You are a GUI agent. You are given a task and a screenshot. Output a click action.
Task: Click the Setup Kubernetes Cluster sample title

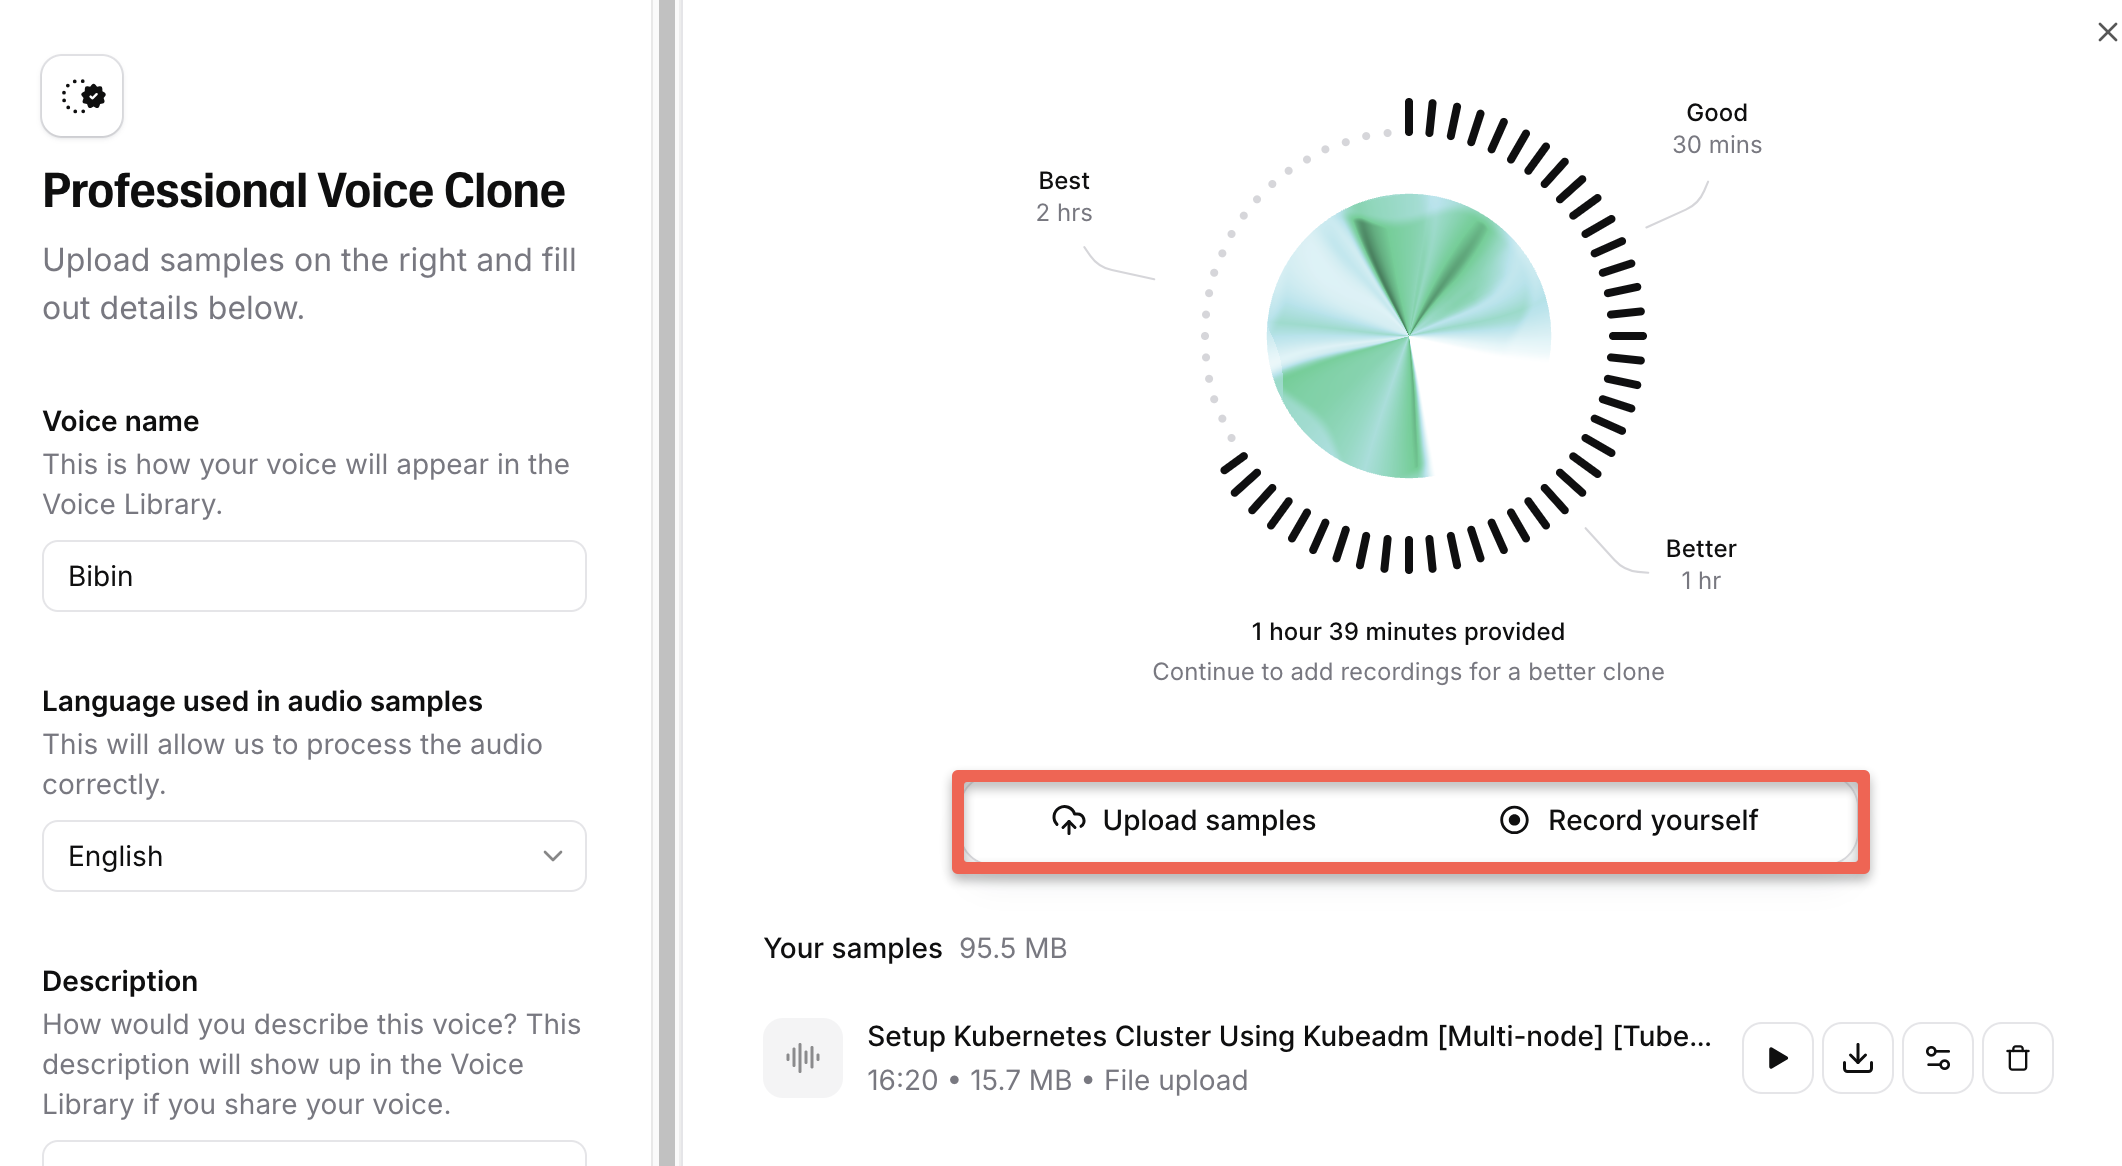point(1288,1036)
